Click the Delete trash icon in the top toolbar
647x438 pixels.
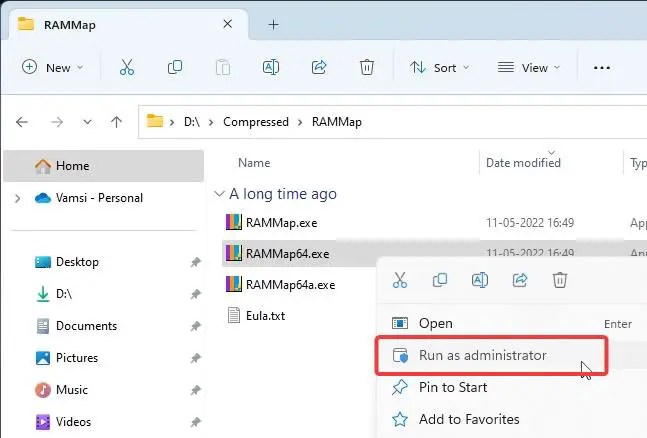(x=367, y=67)
